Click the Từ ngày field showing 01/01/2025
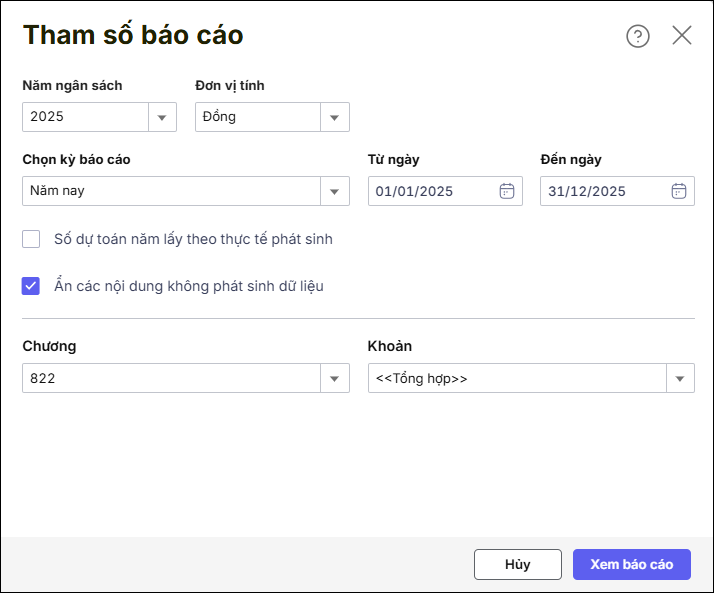714x593 pixels. 432,191
